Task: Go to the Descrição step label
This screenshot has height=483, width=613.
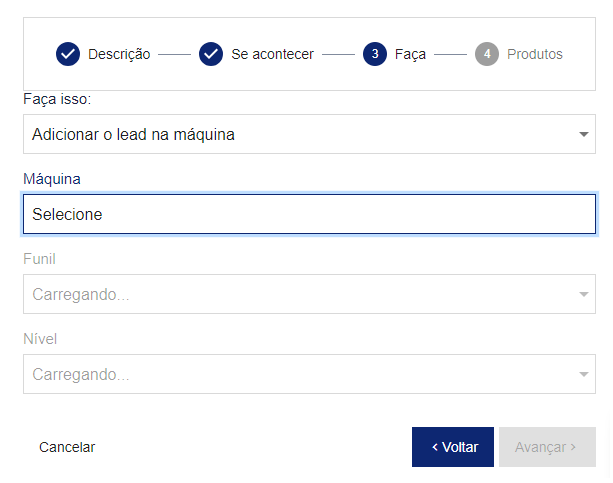Action: tap(119, 54)
